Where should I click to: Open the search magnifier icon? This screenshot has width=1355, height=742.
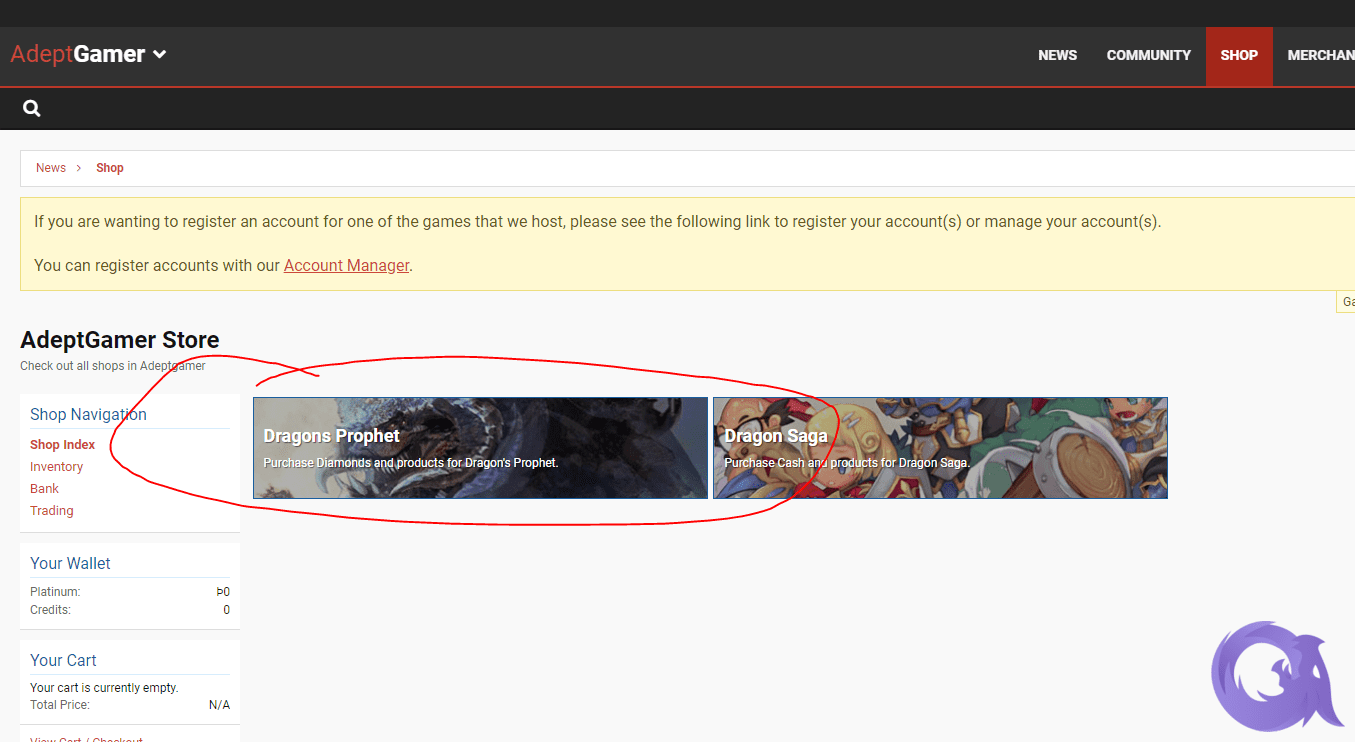pyautogui.click(x=32, y=108)
